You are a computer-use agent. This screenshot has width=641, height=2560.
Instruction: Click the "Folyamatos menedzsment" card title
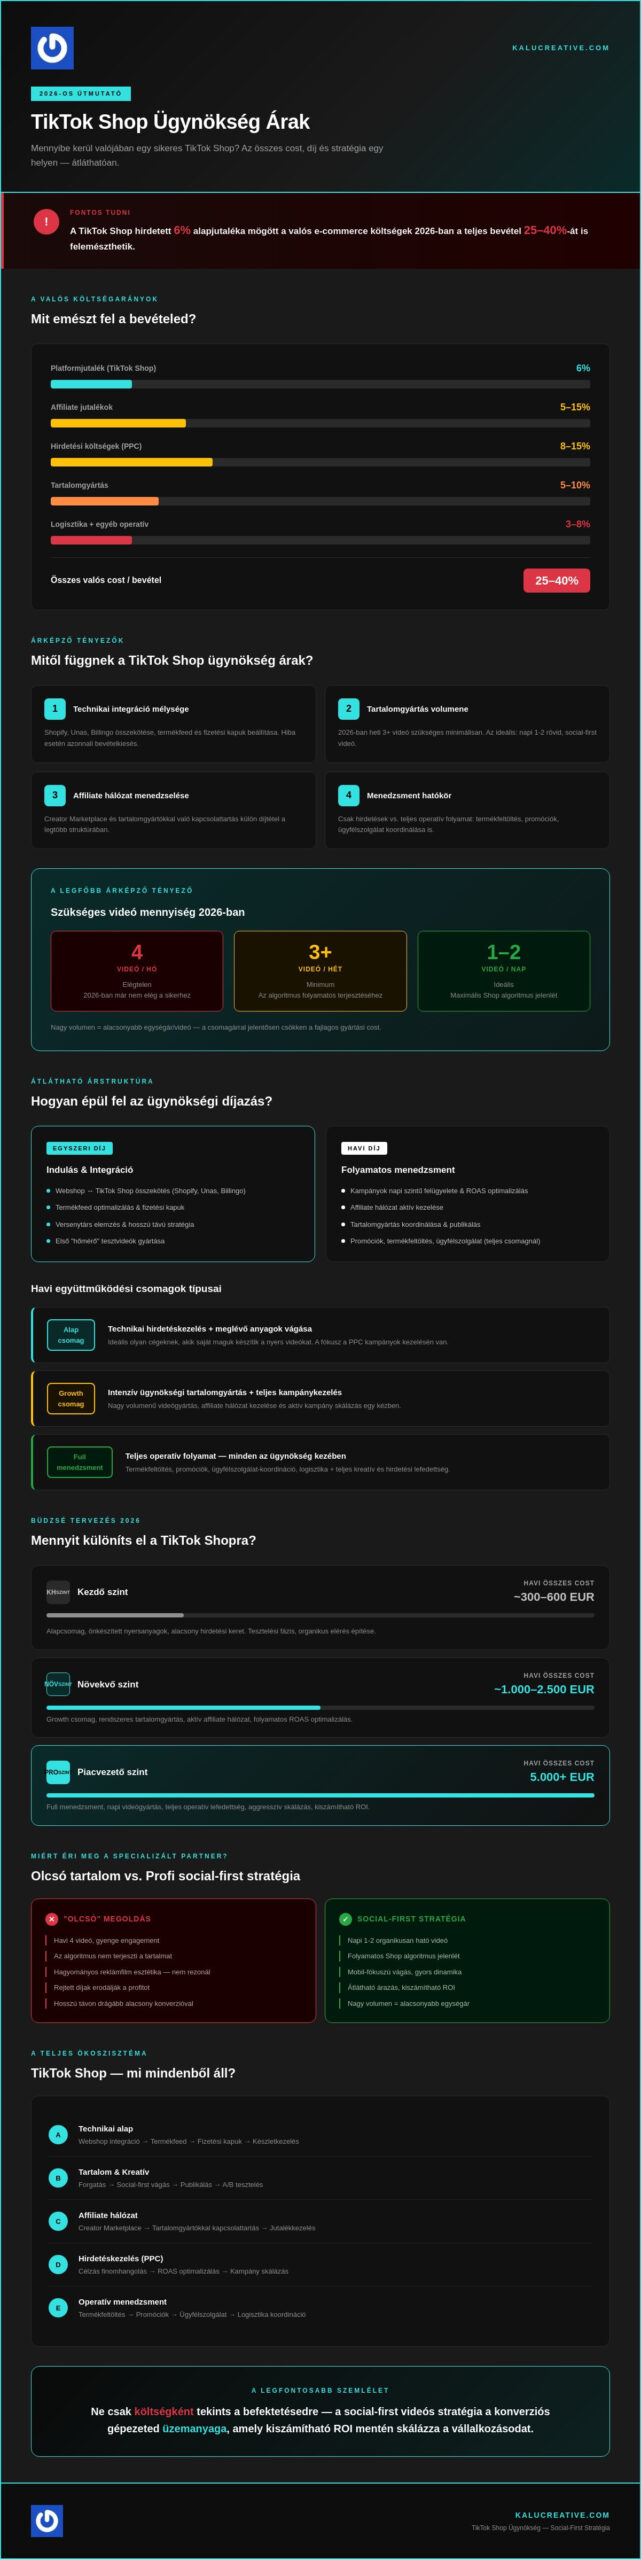[x=398, y=1169]
